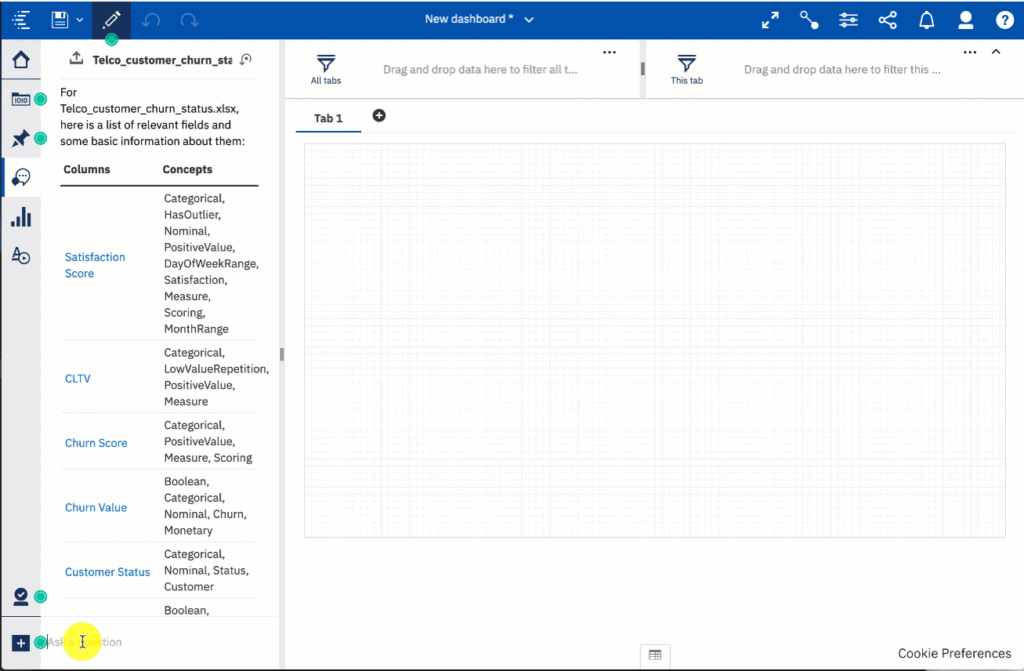1024x671 pixels.
Task: Open All tabs filter more options ellipsis
Action: click(609, 52)
